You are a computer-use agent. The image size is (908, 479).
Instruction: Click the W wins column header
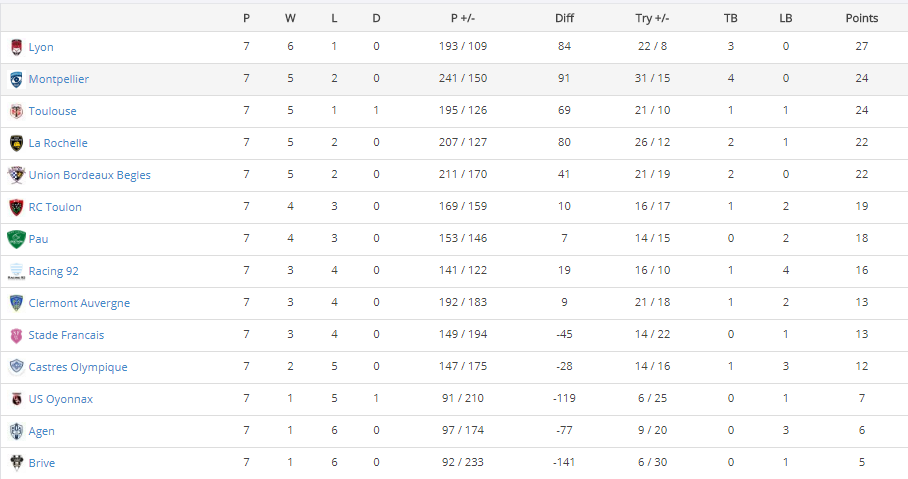pos(290,18)
